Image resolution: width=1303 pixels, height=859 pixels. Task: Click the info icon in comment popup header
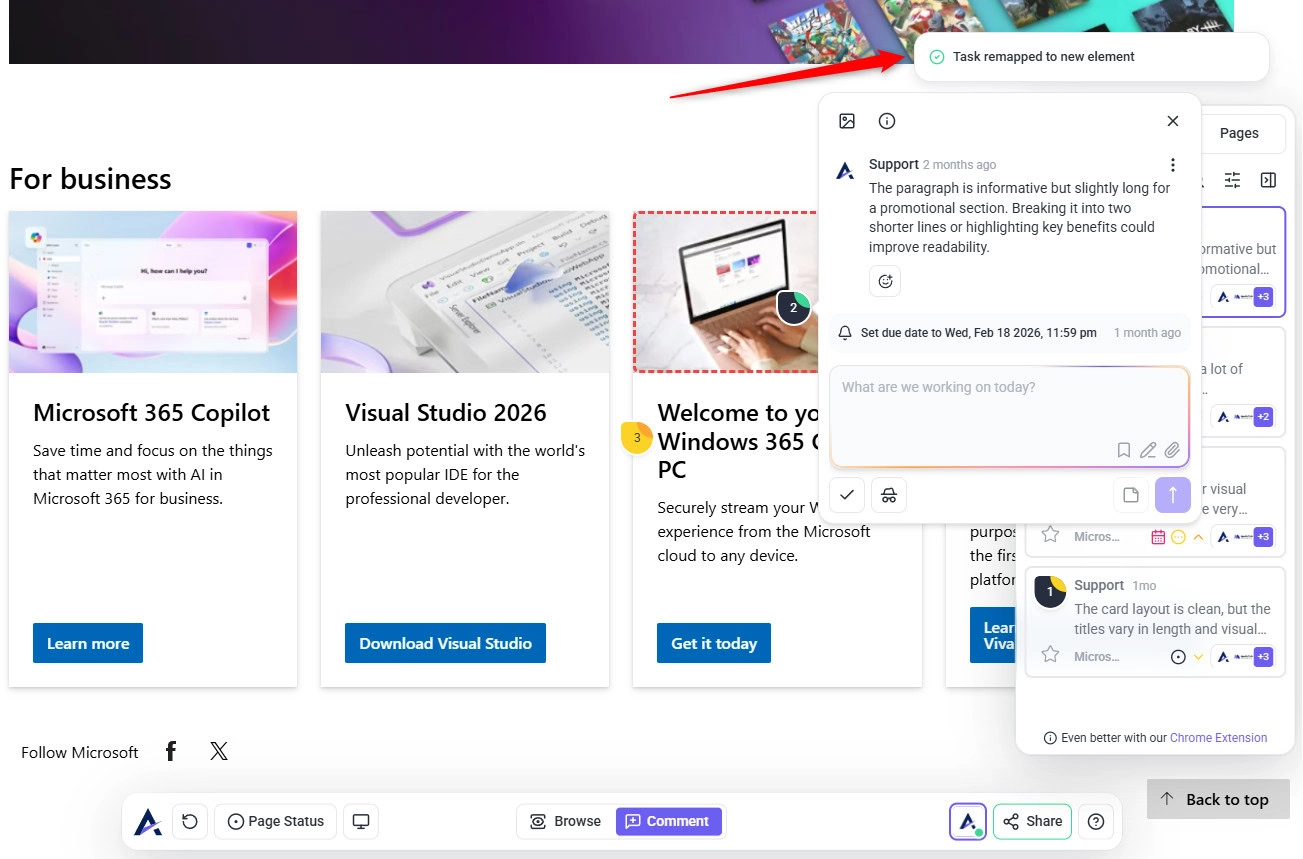tap(887, 121)
